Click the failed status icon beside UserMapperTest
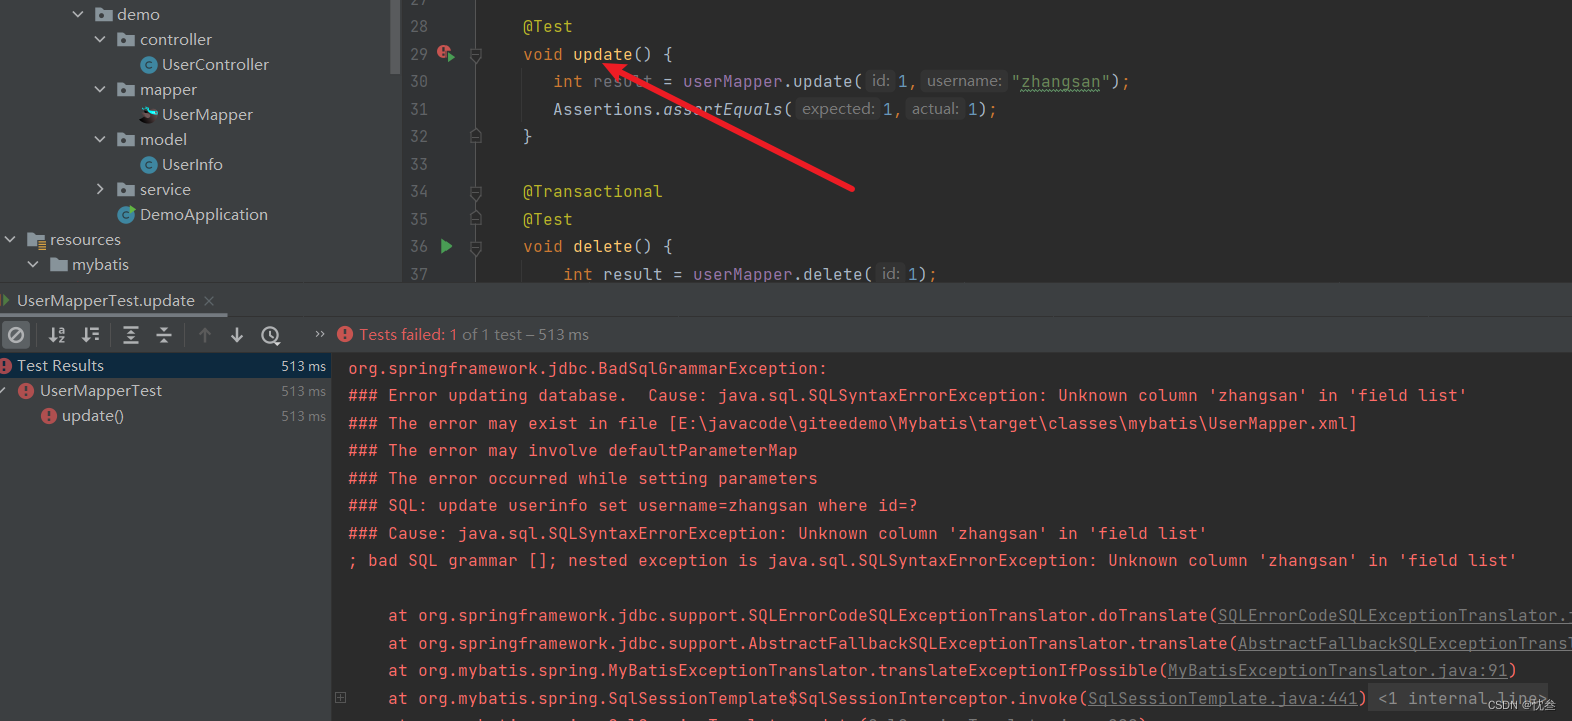This screenshot has height=721, width=1572. click(x=27, y=391)
